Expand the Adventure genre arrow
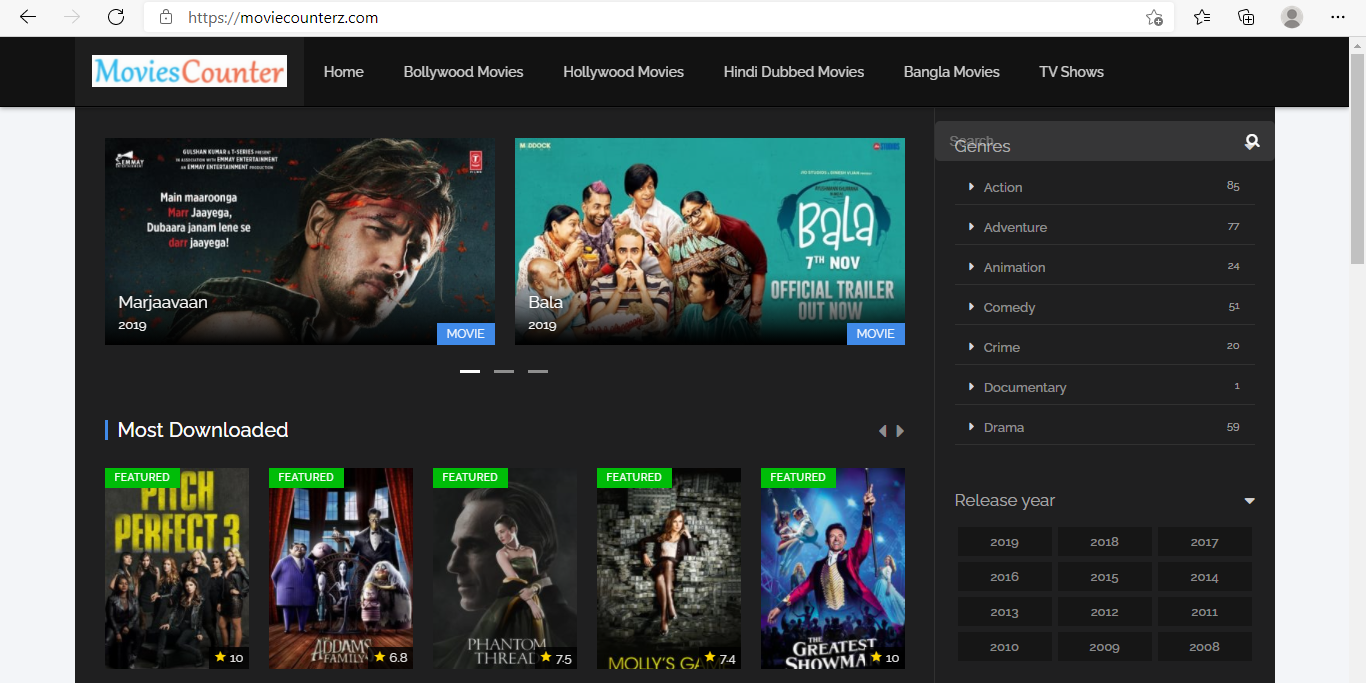 [x=971, y=227]
